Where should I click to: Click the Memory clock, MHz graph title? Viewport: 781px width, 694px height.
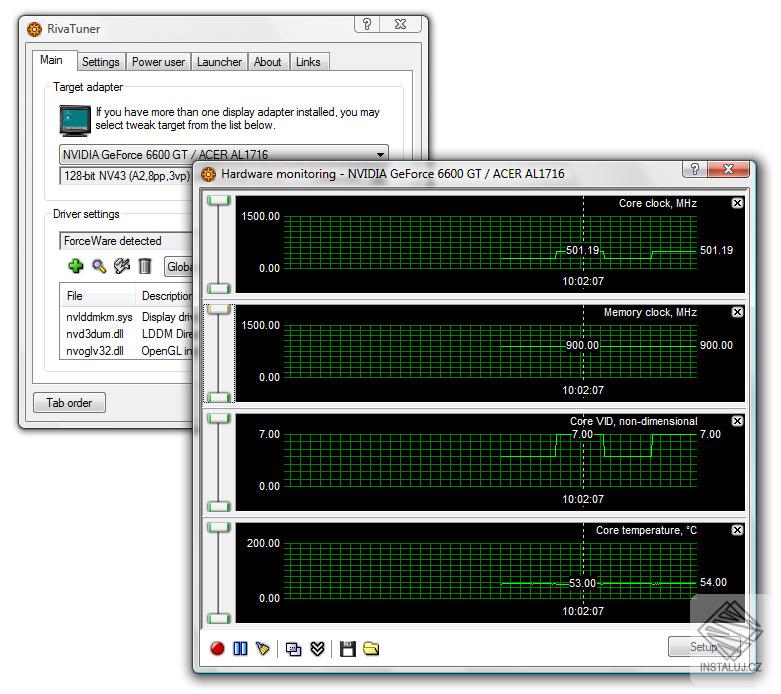650,312
